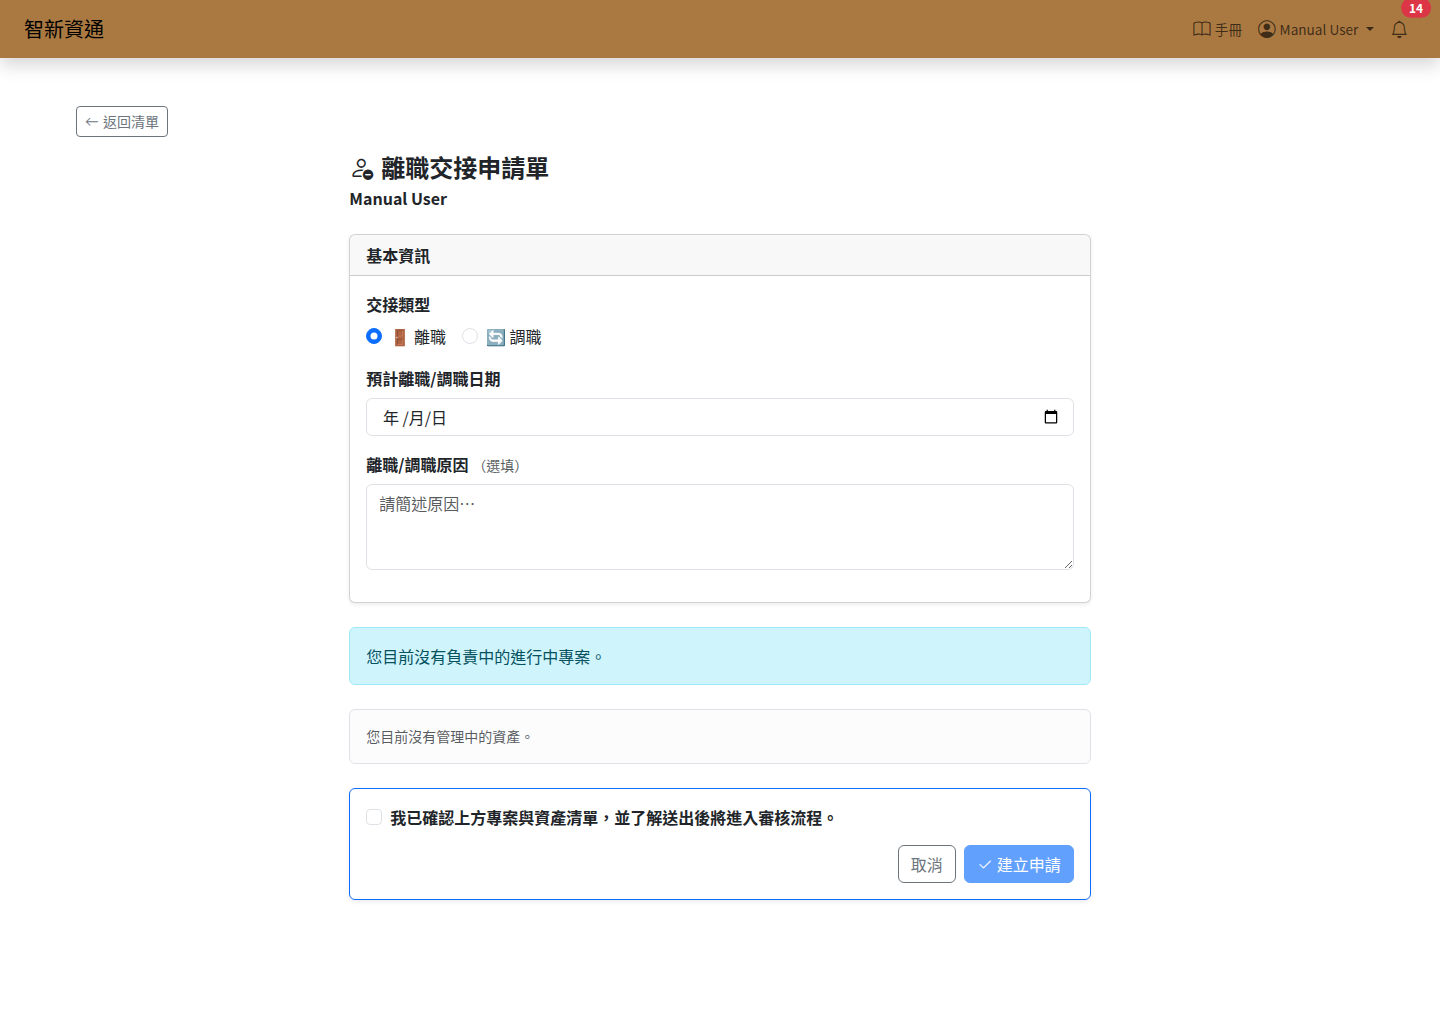The width and height of the screenshot is (1440, 1032).
Task: Focus the 預計離職/調職日期 date input
Action: coord(720,417)
